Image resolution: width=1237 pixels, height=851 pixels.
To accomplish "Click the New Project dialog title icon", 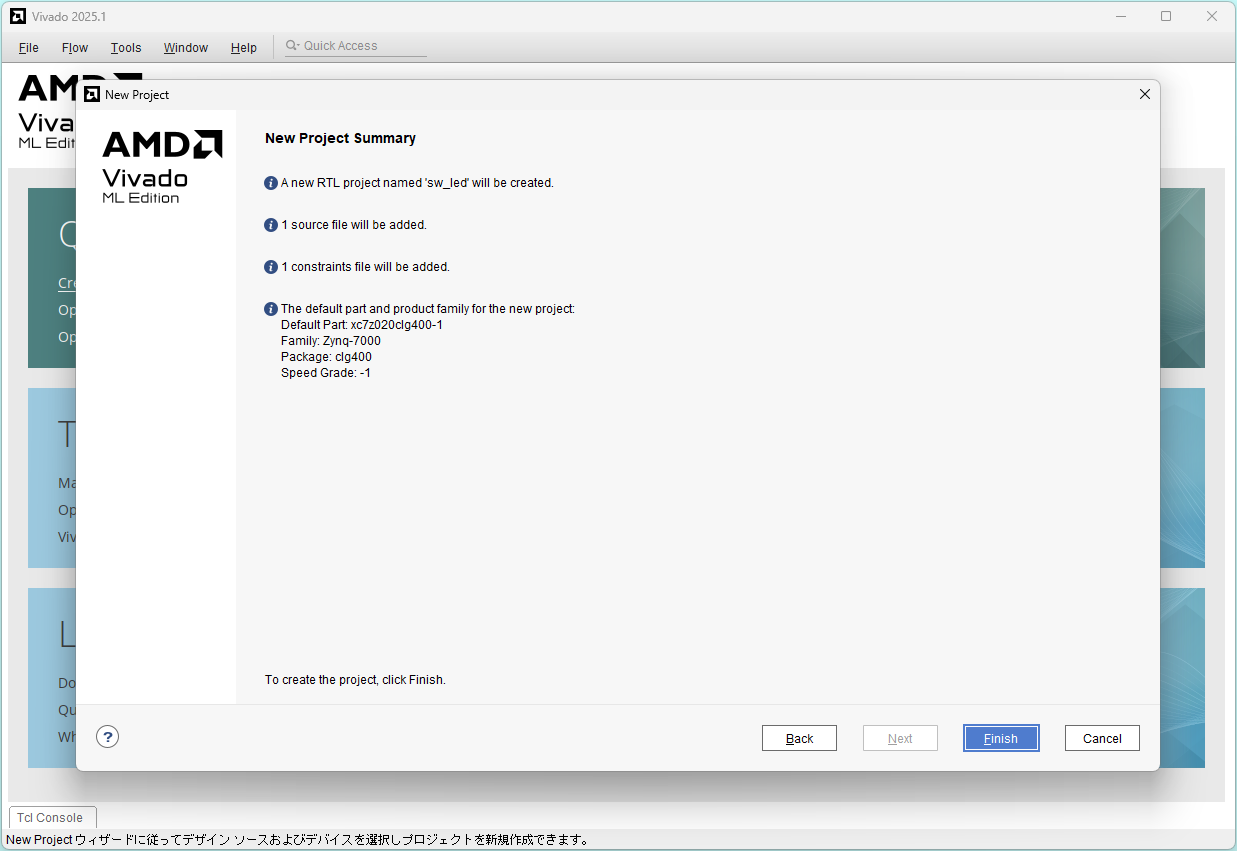I will click(x=92, y=94).
